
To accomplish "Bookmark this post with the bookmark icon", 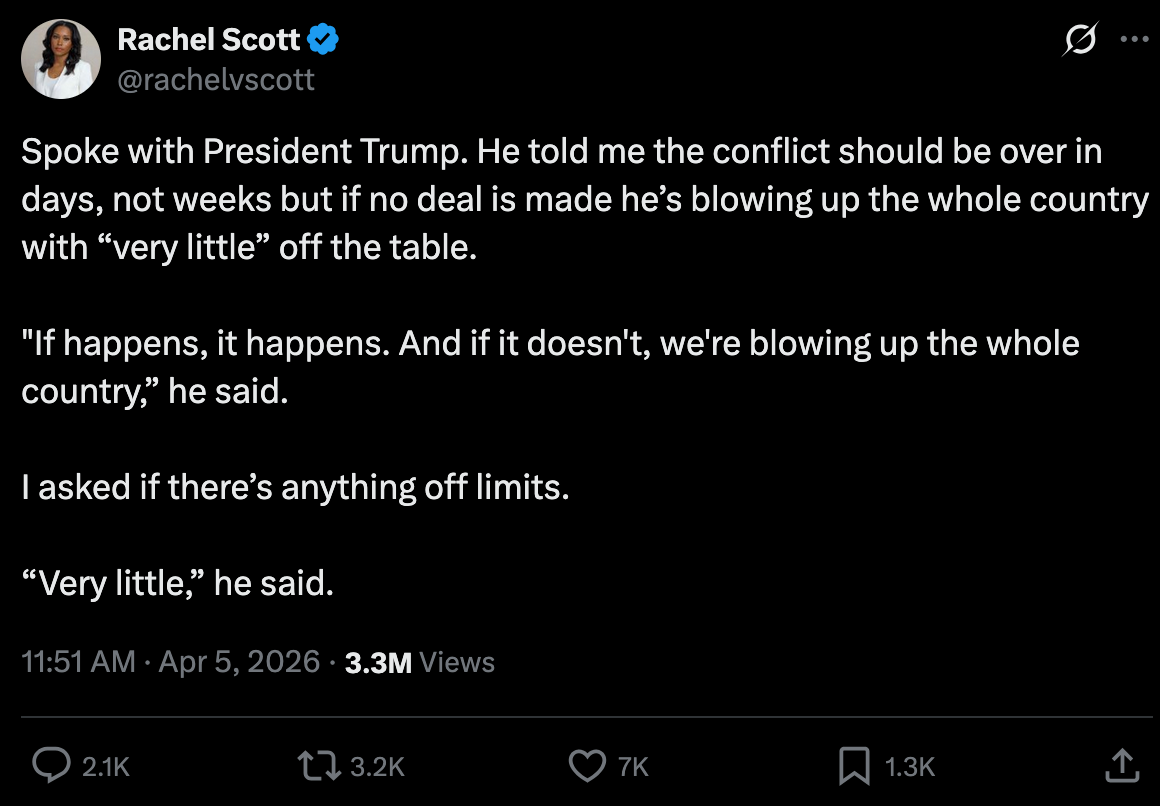I will coord(853,766).
